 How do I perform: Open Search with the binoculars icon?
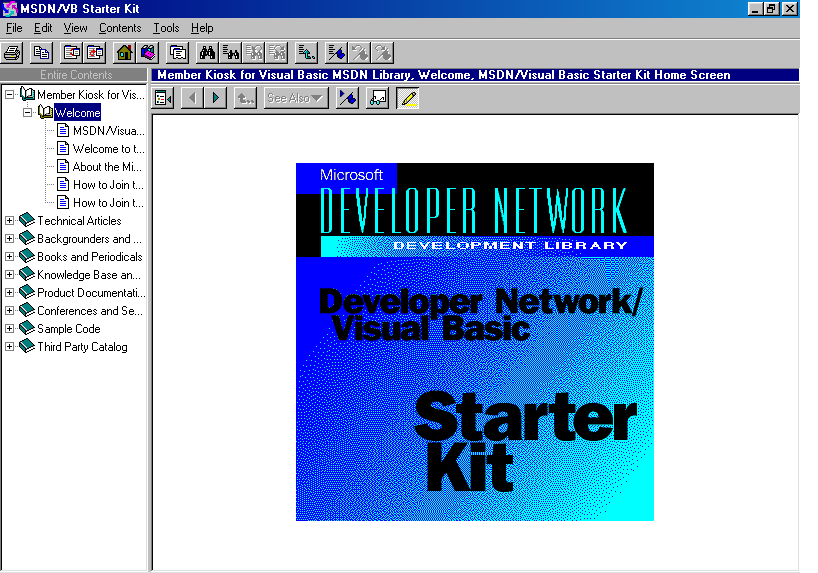(207, 53)
